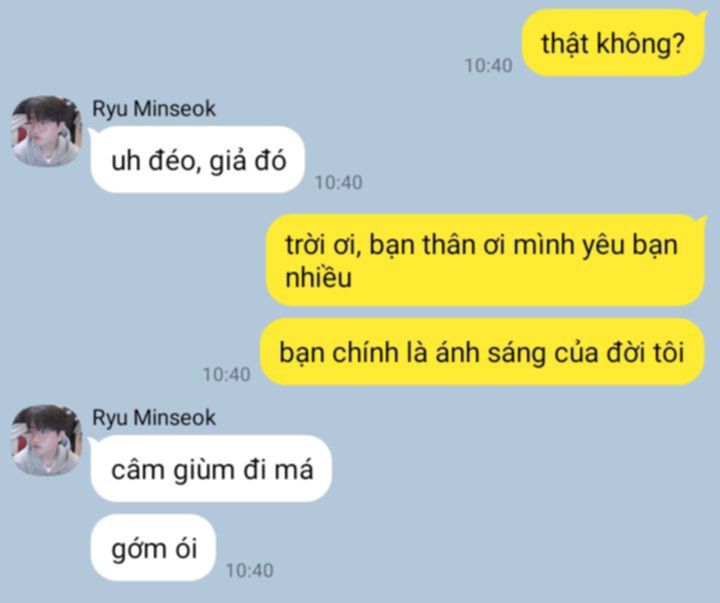The image size is (720, 603).
Task: Click the 10:40 timestamp beside 'gớm ói'
Action: point(249,571)
